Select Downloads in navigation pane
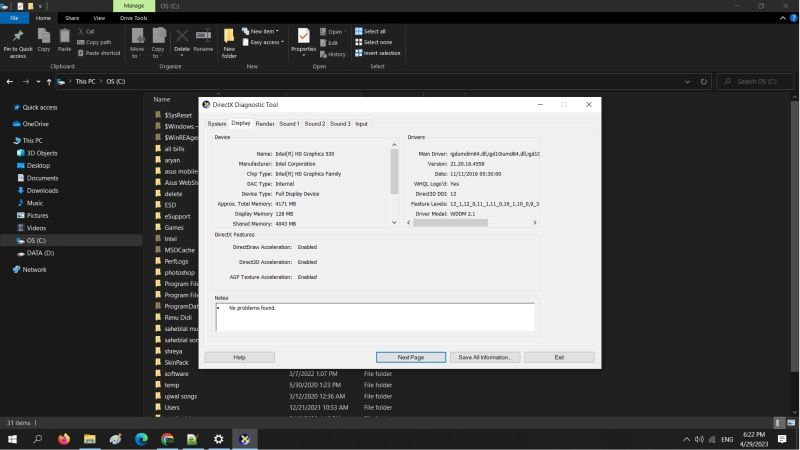The image size is (800, 450). (x=42, y=190)
